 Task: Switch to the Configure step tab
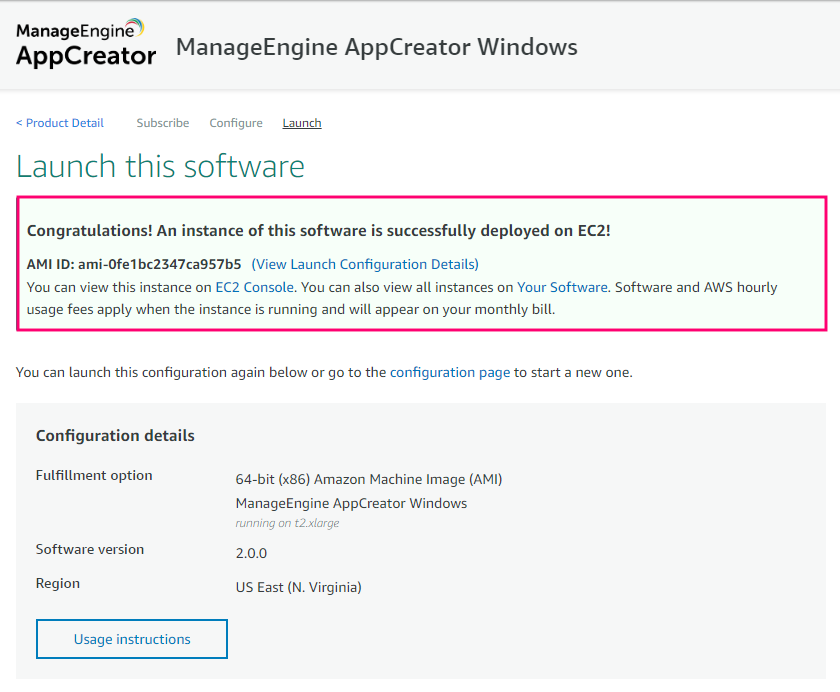coord(236,123)
